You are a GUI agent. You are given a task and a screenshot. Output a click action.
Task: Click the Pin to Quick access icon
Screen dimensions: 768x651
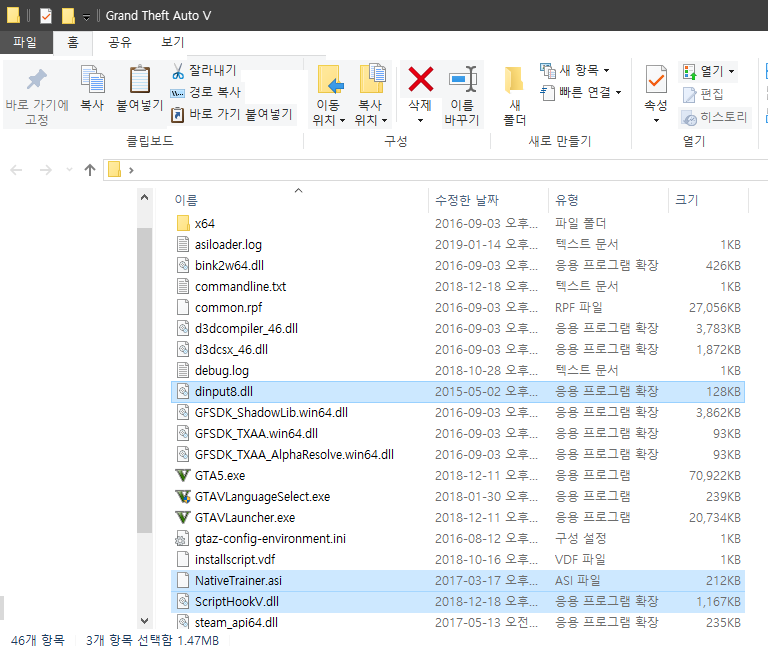[x=37, y=80]
